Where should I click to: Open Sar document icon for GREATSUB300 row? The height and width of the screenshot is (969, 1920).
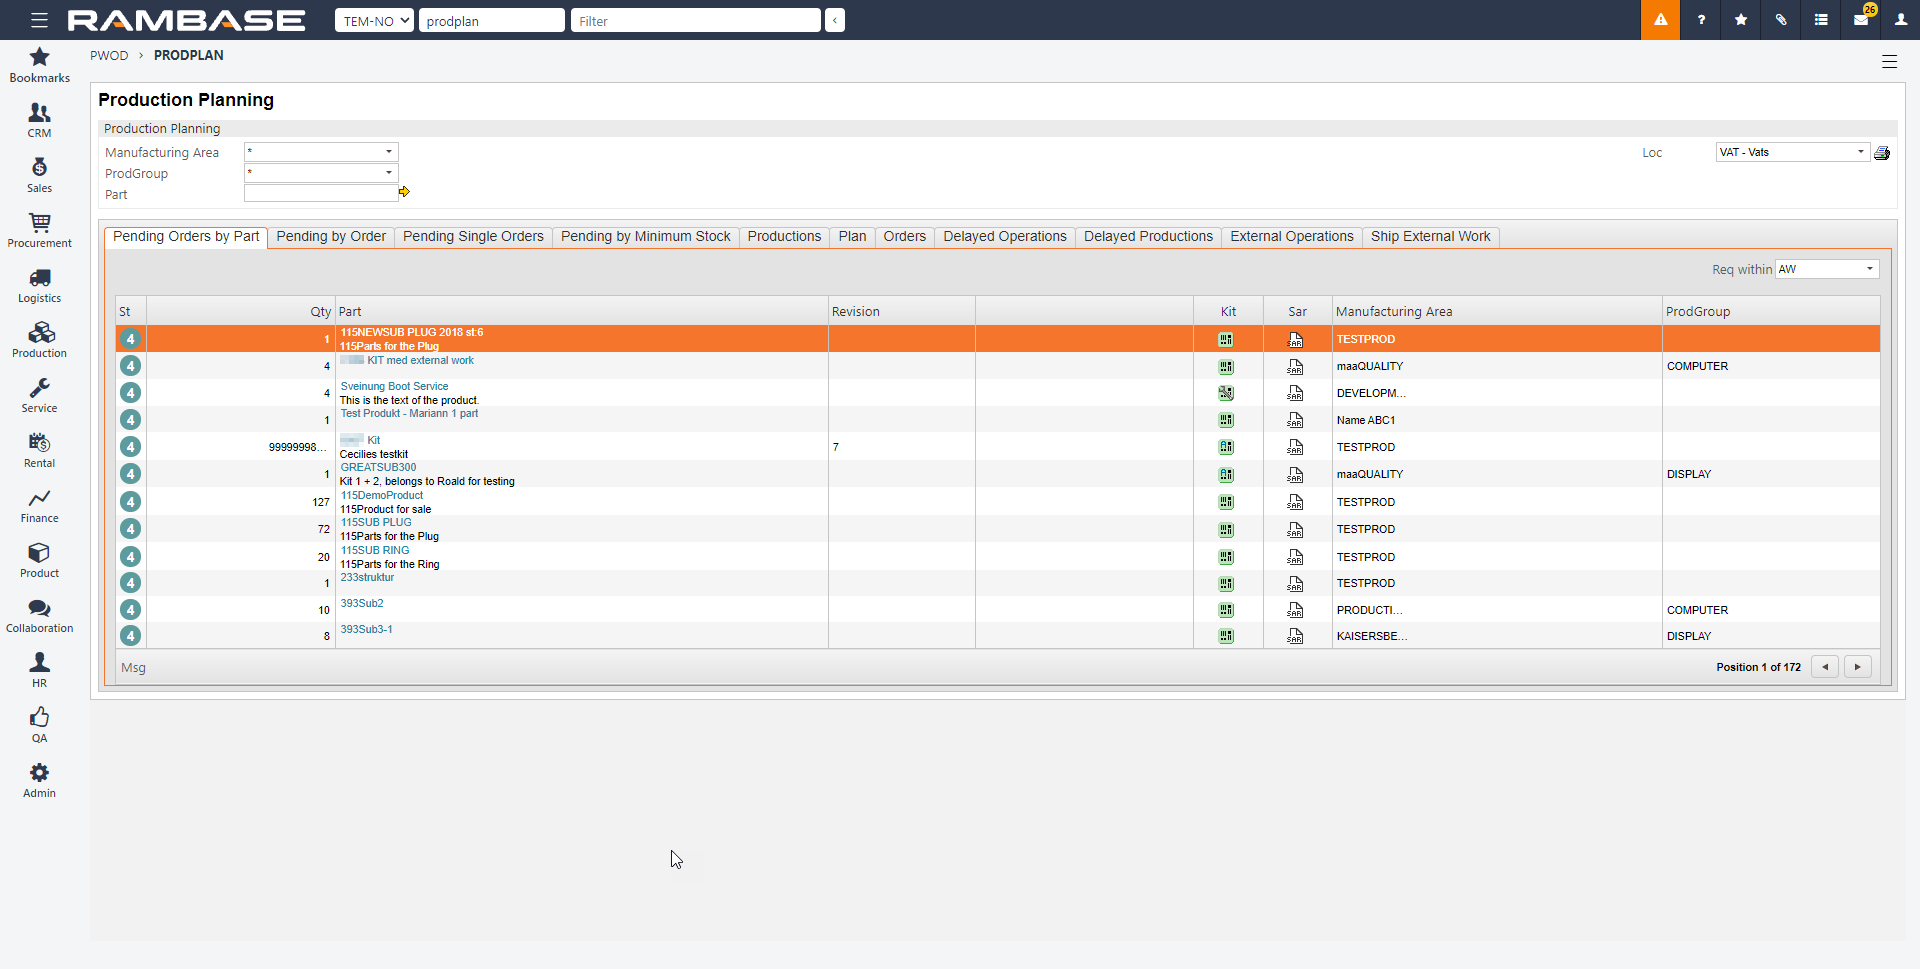1295,475
